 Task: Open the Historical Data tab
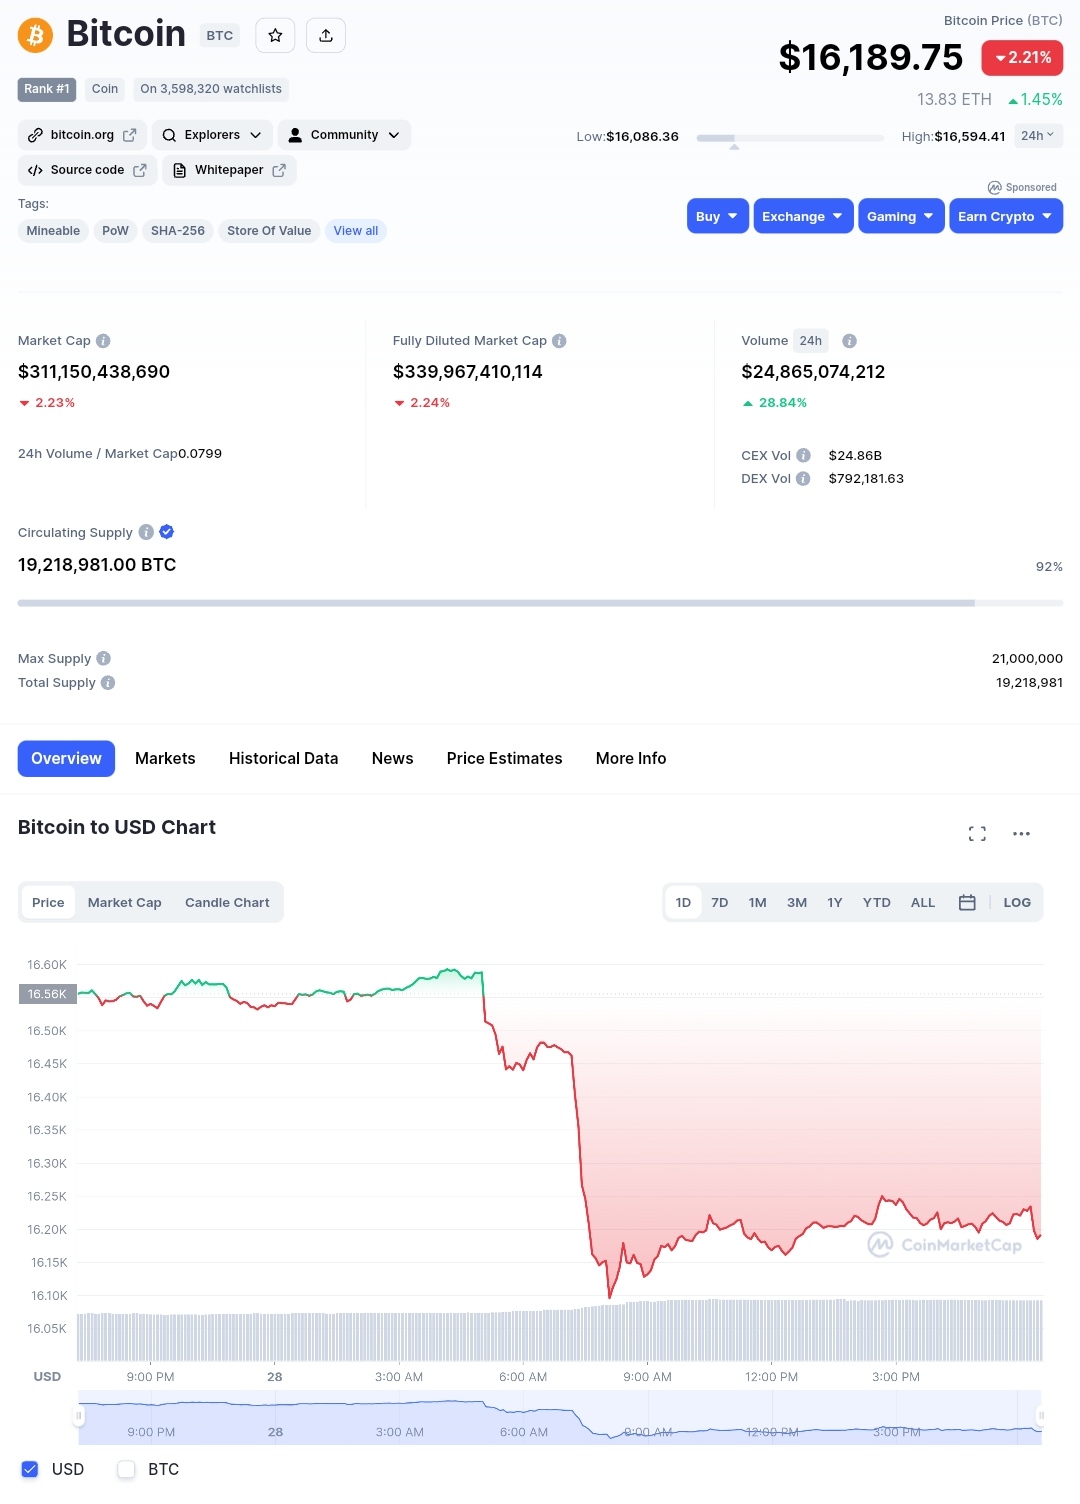click(283, 759)
